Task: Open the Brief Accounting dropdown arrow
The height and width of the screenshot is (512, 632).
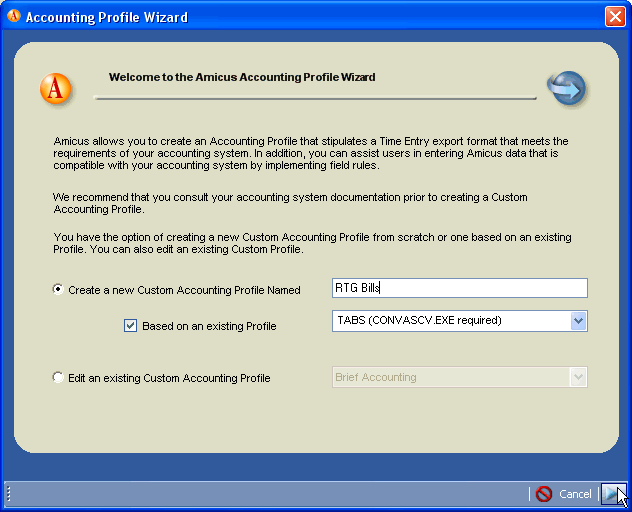Action: click(578, 377)
